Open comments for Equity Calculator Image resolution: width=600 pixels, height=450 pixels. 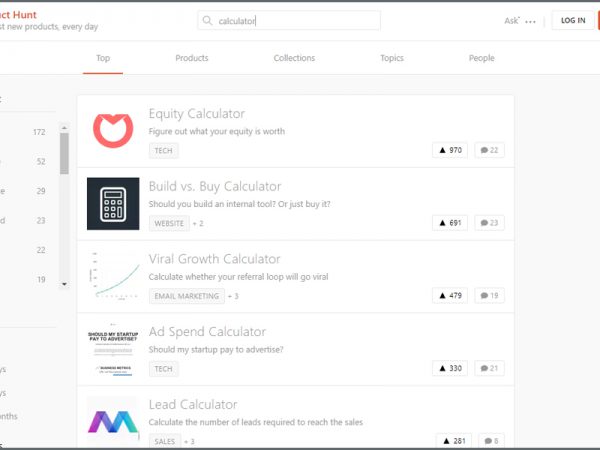pos(489,150)
